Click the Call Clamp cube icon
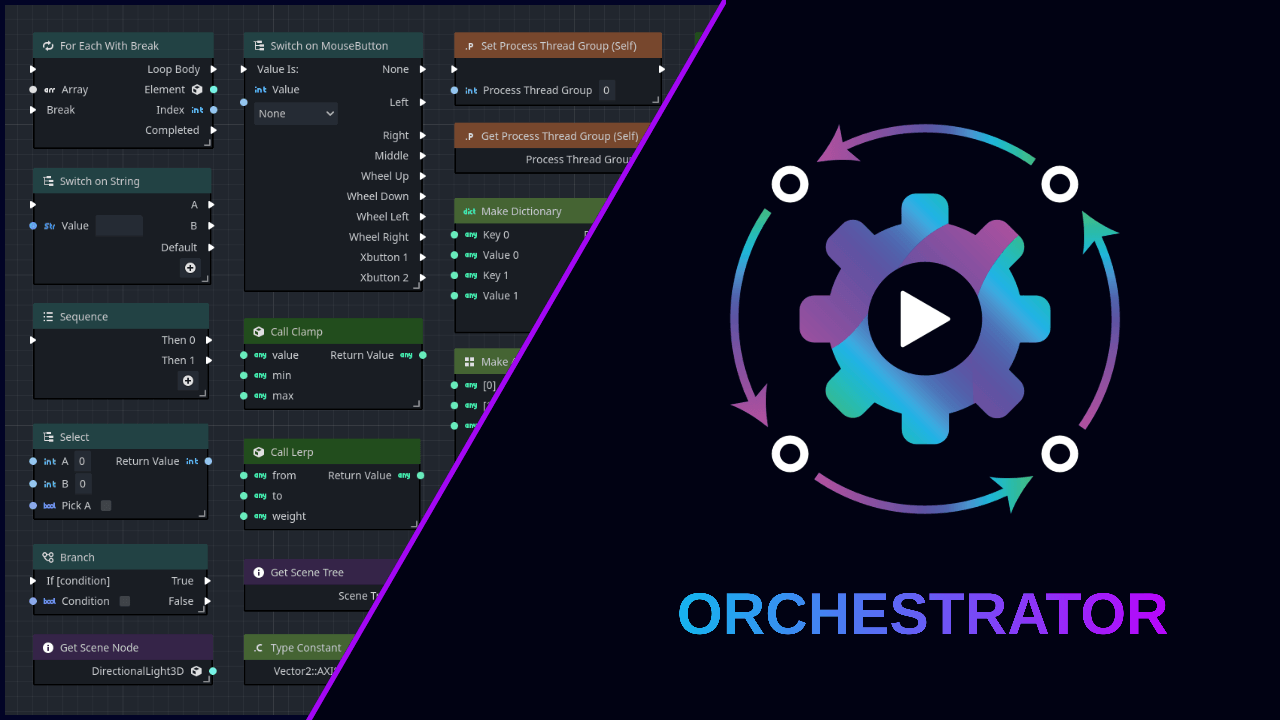Viewport: 1280px width, 720px height. click(x=259, y=332)
